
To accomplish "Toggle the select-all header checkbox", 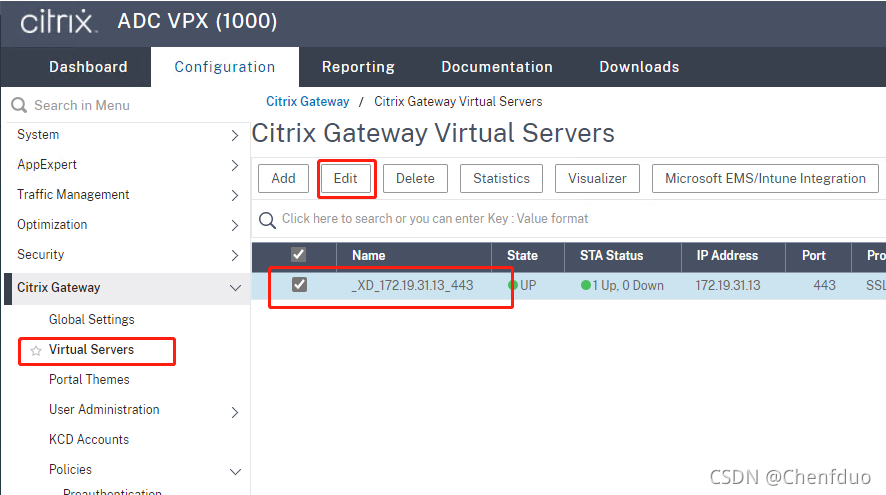I will tap(298, 255).
